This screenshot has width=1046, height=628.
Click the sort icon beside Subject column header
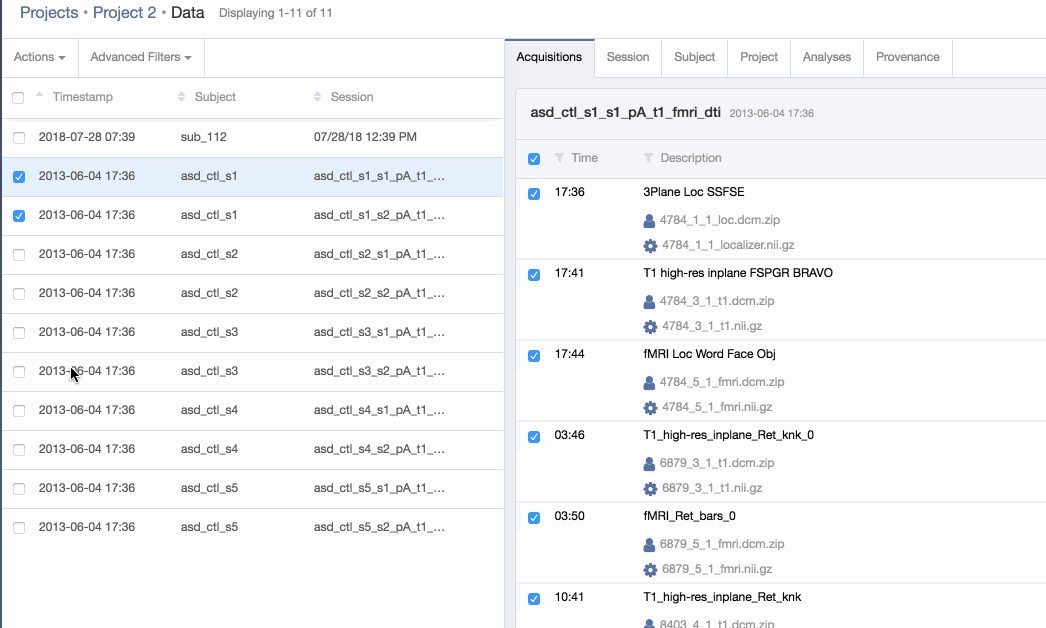(181, 97)
